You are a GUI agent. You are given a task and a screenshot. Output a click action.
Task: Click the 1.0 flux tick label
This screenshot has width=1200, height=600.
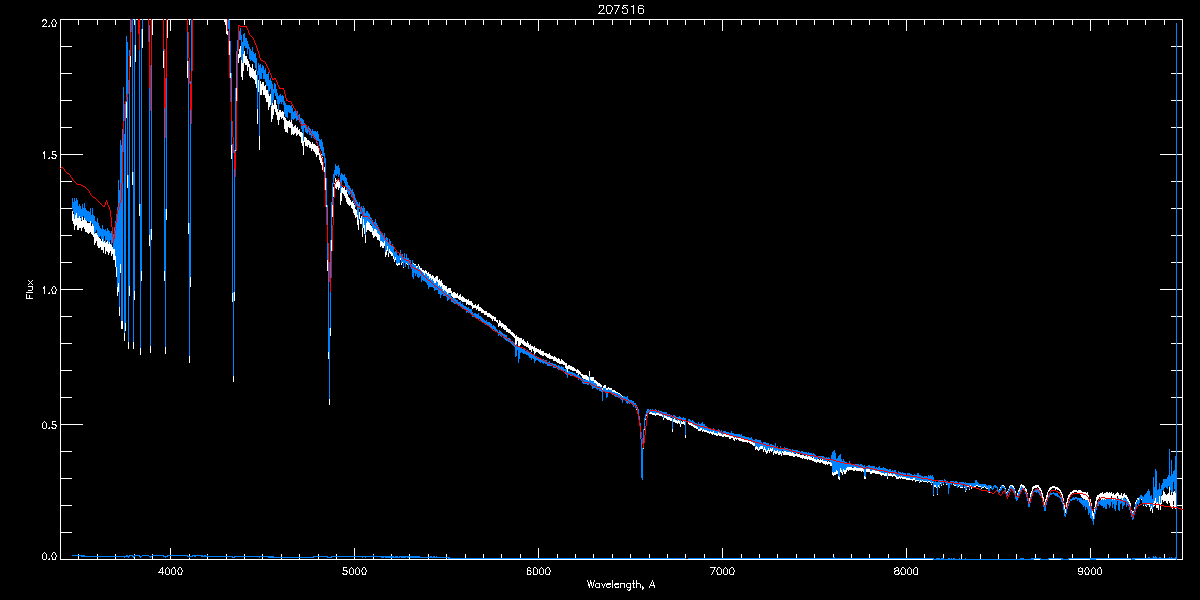(x=48, y=290)
